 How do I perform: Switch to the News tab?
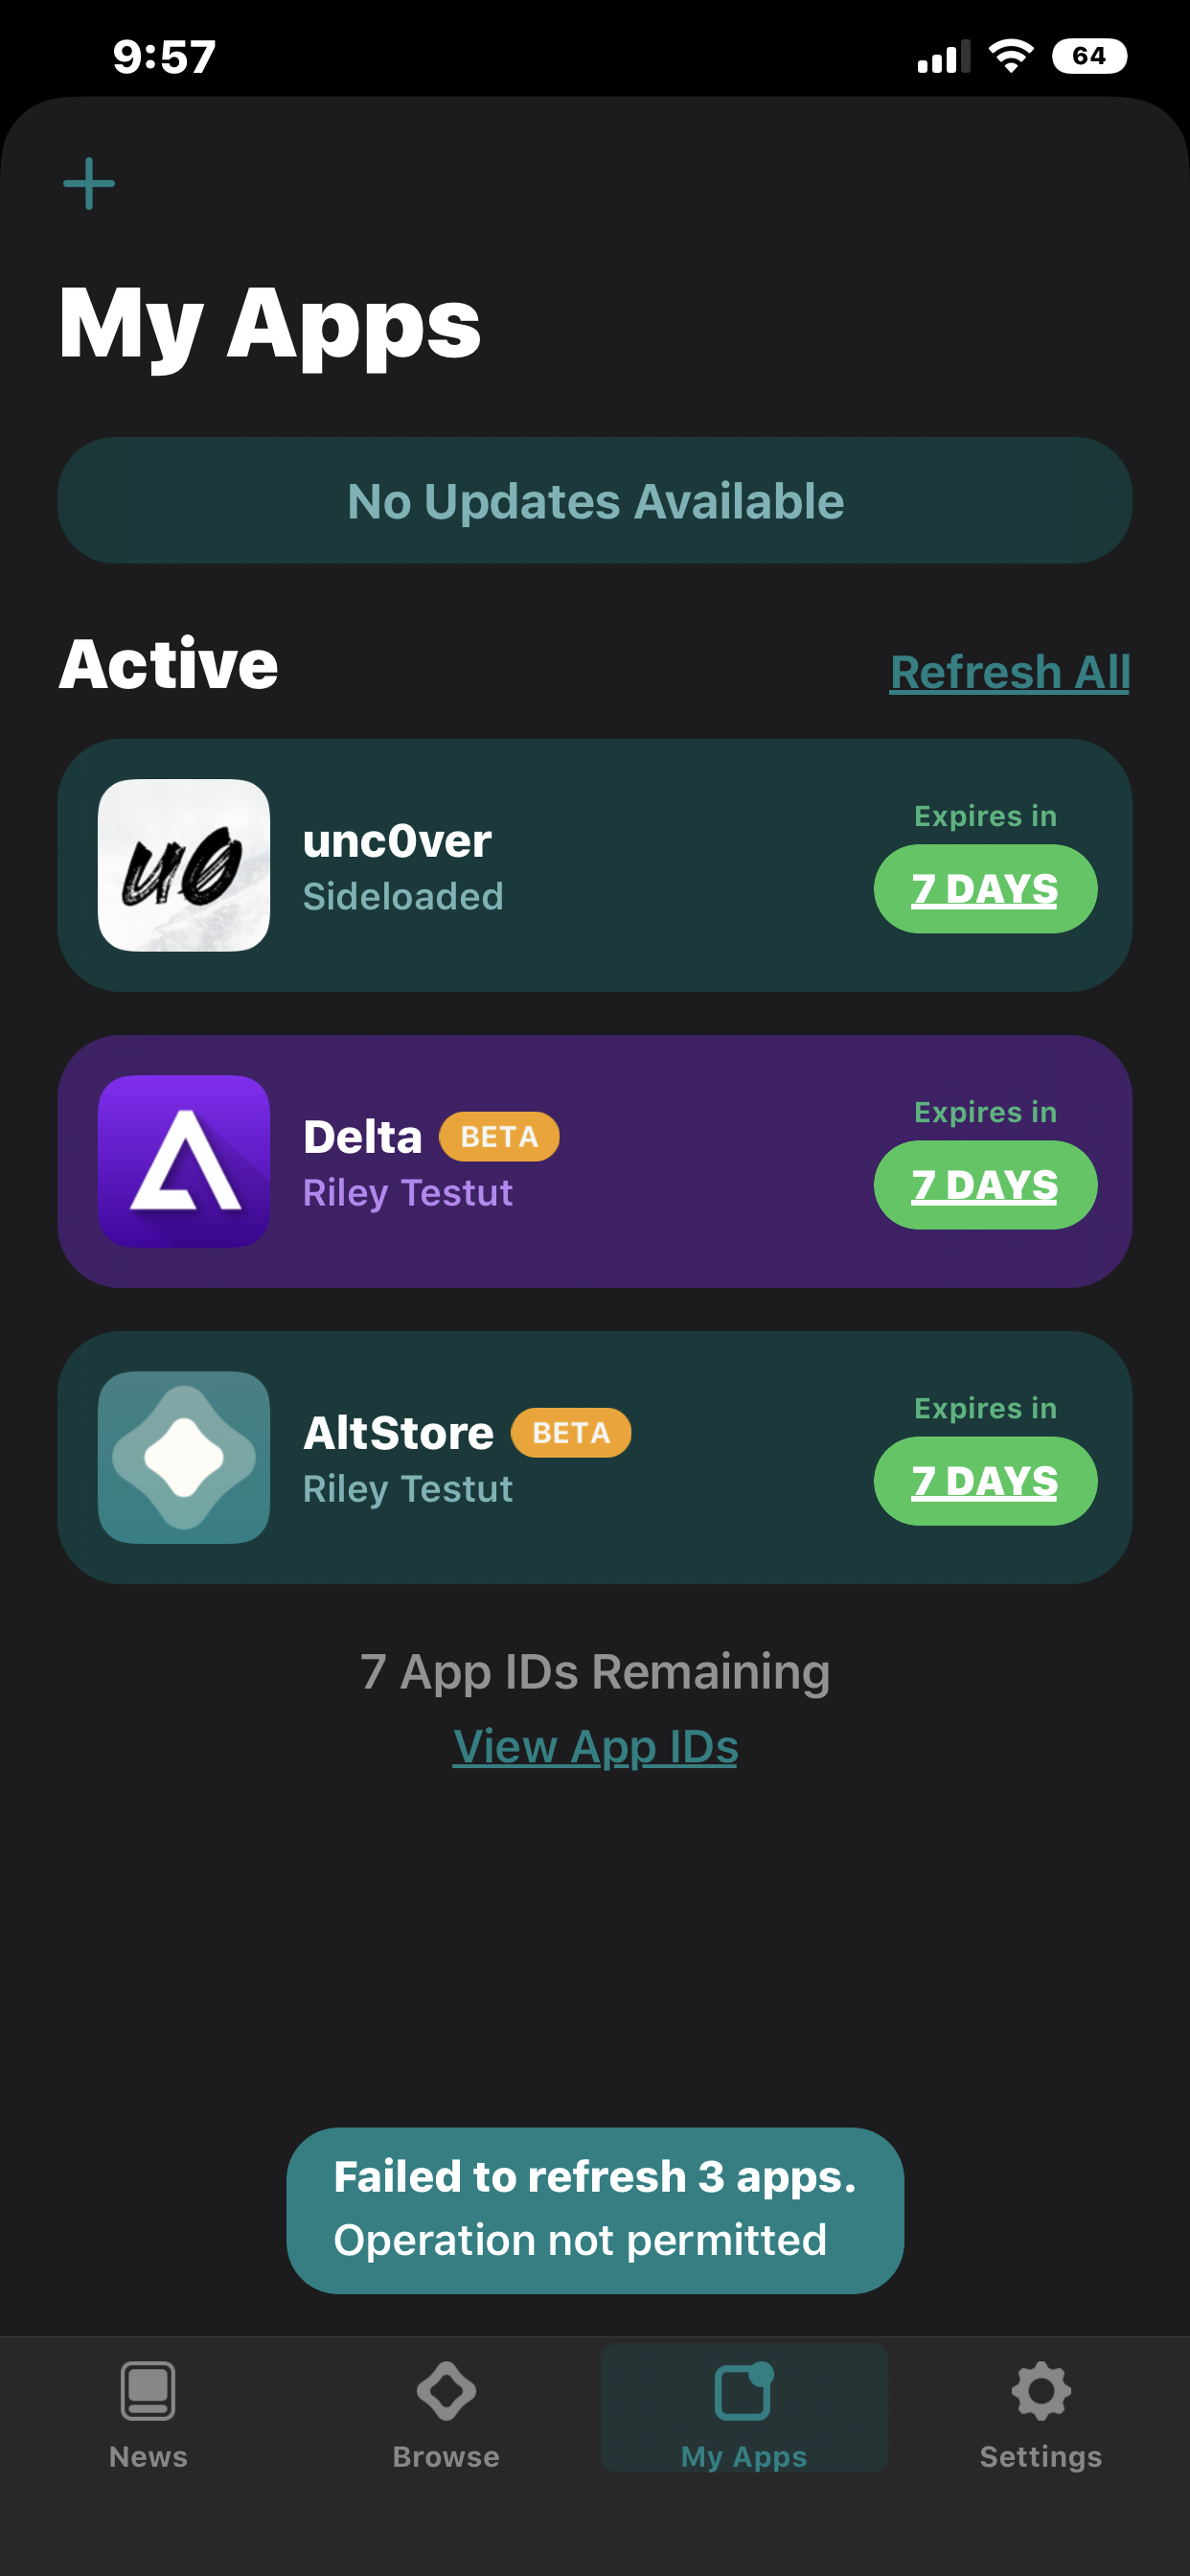point(148,2414)
